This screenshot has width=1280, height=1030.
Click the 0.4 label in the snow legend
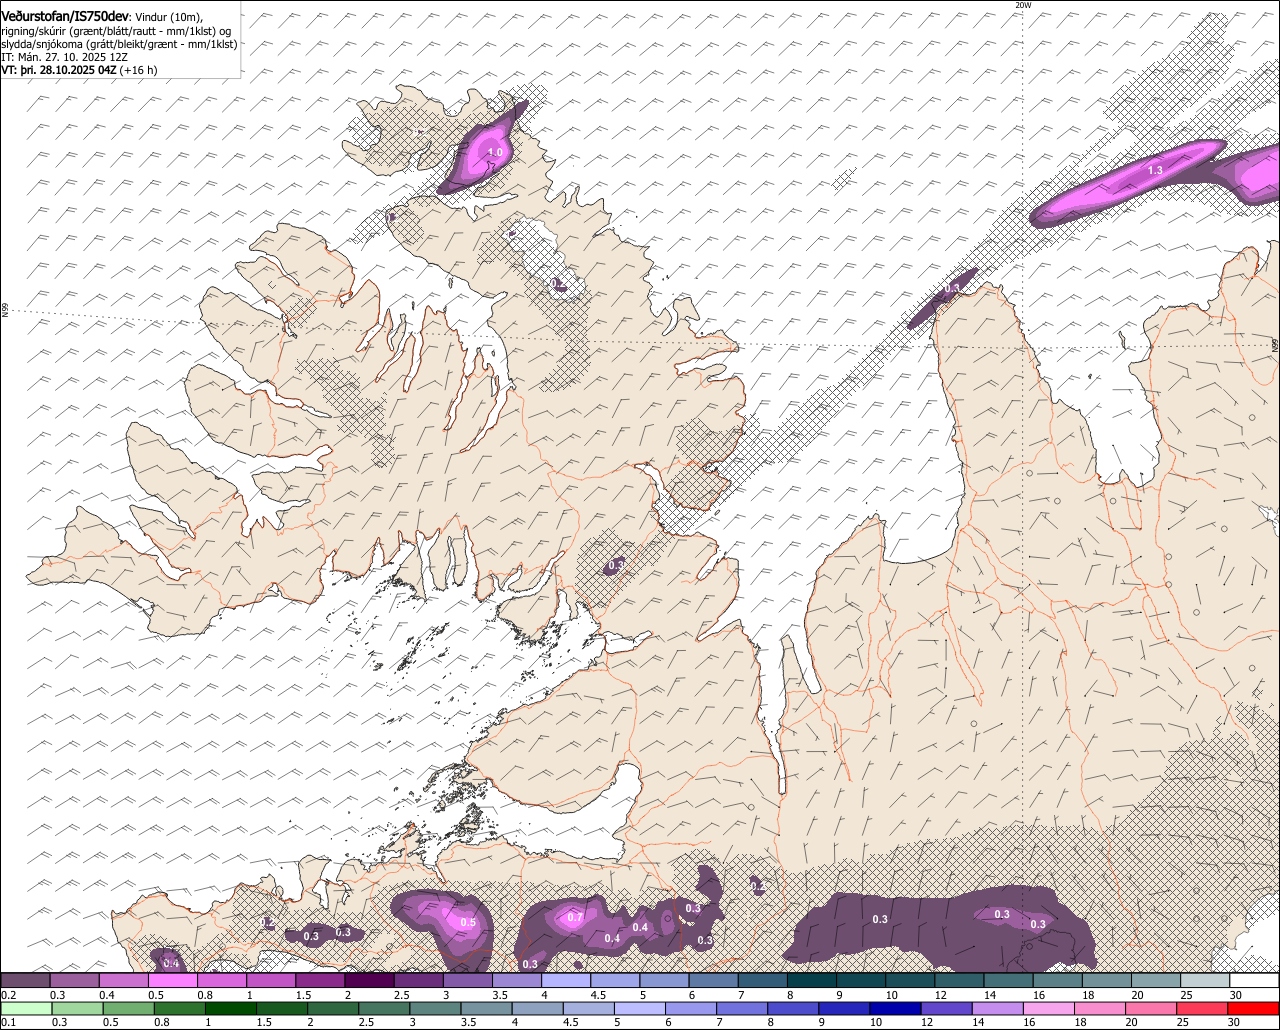coord(107,995)
